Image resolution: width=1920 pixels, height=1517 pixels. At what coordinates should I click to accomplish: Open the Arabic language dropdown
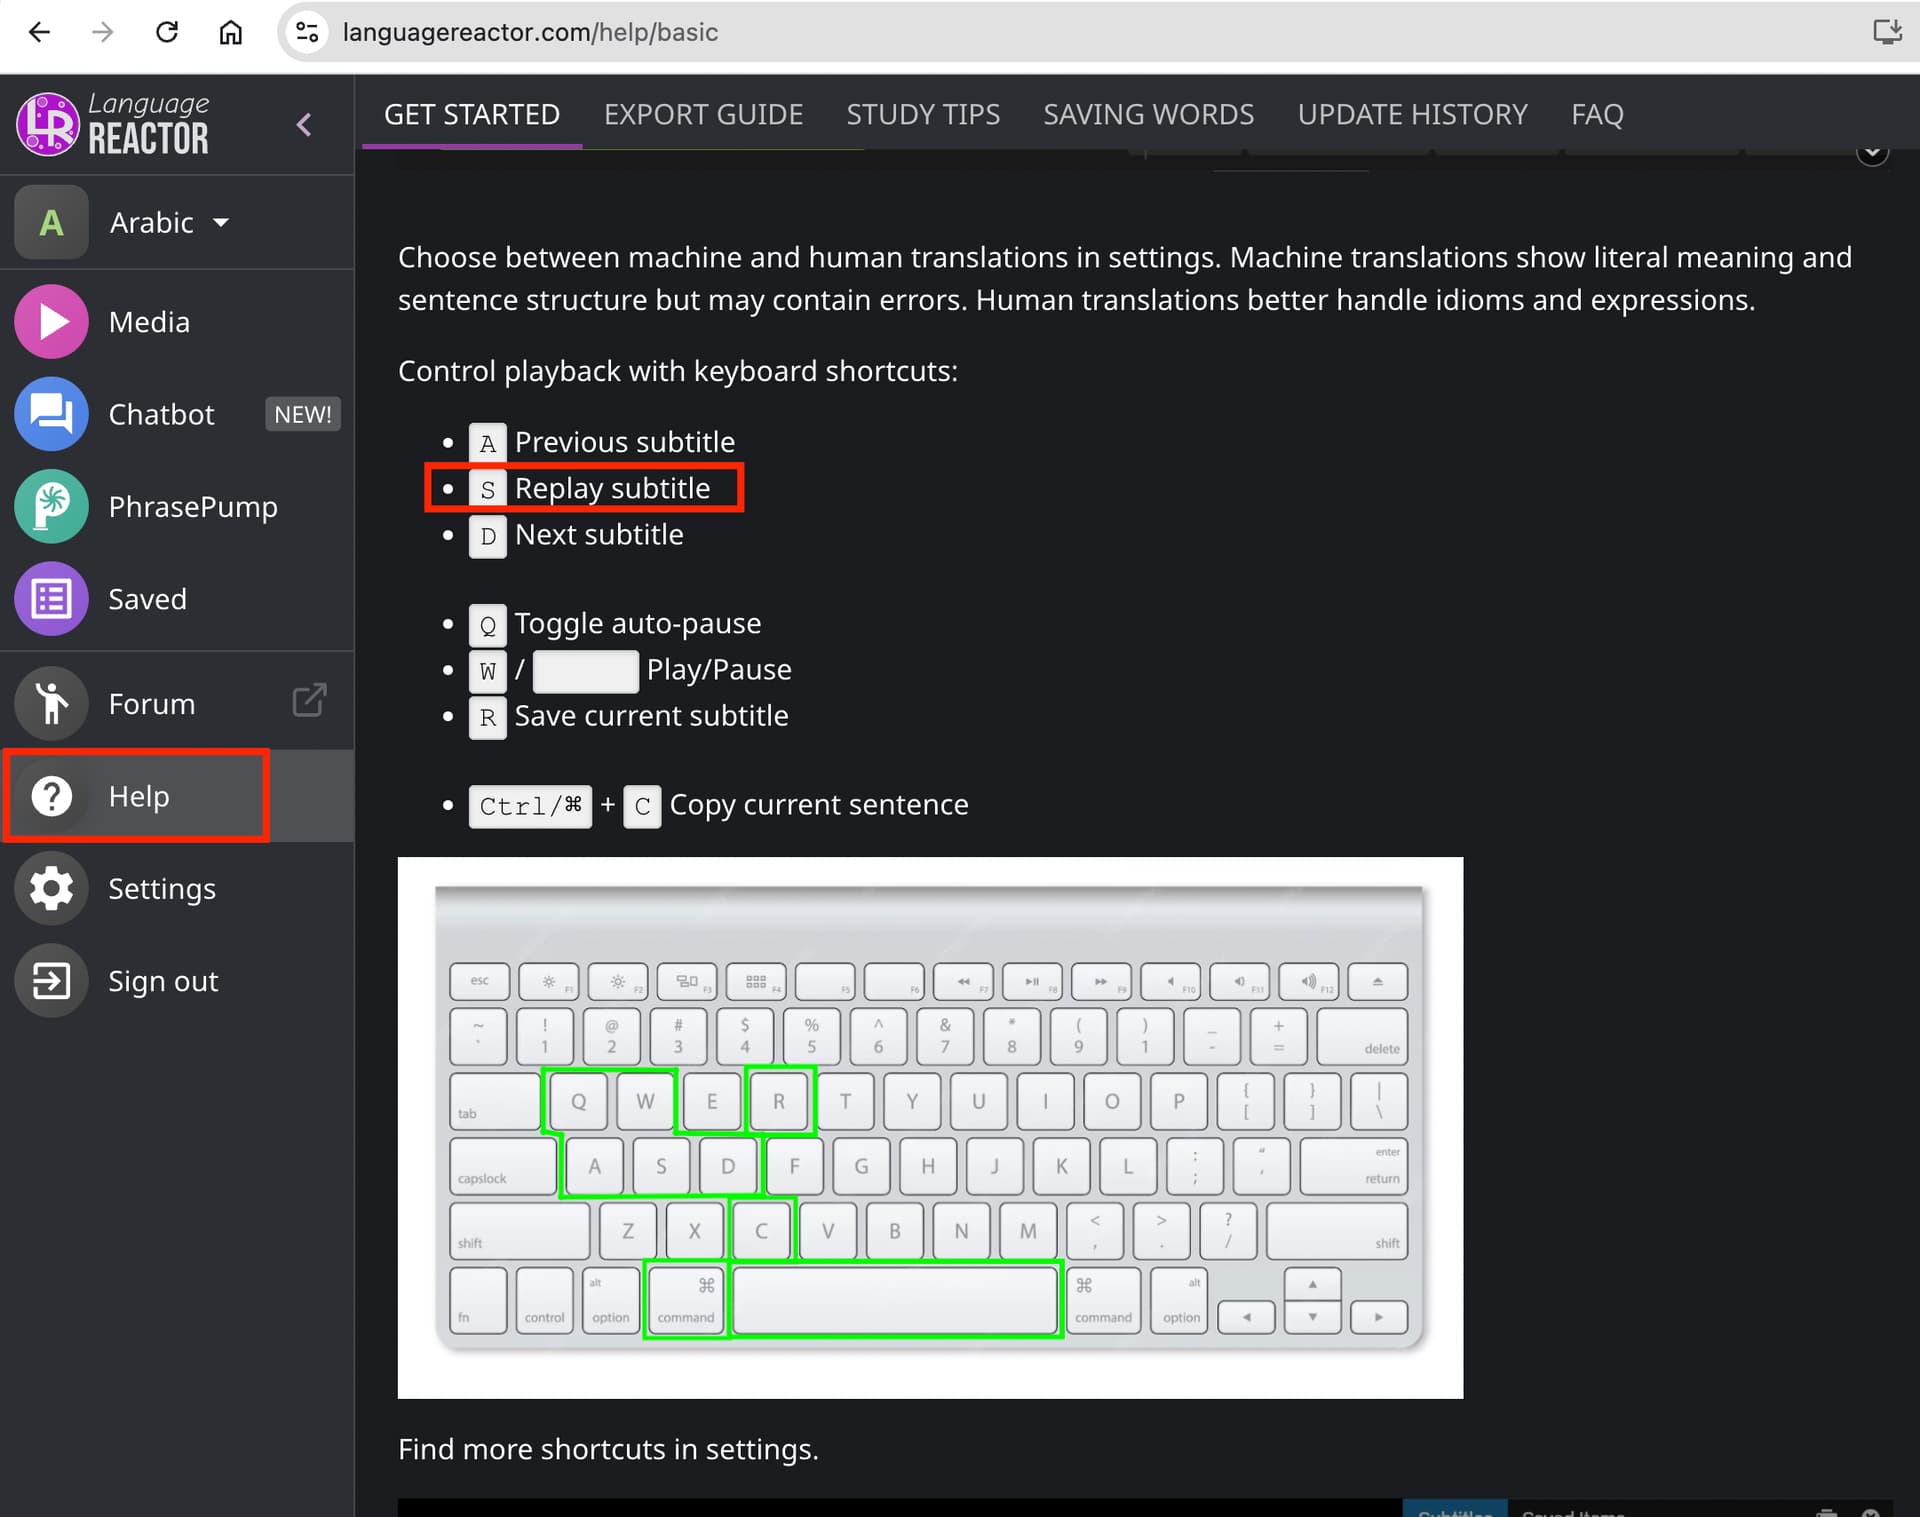[170, 222]
